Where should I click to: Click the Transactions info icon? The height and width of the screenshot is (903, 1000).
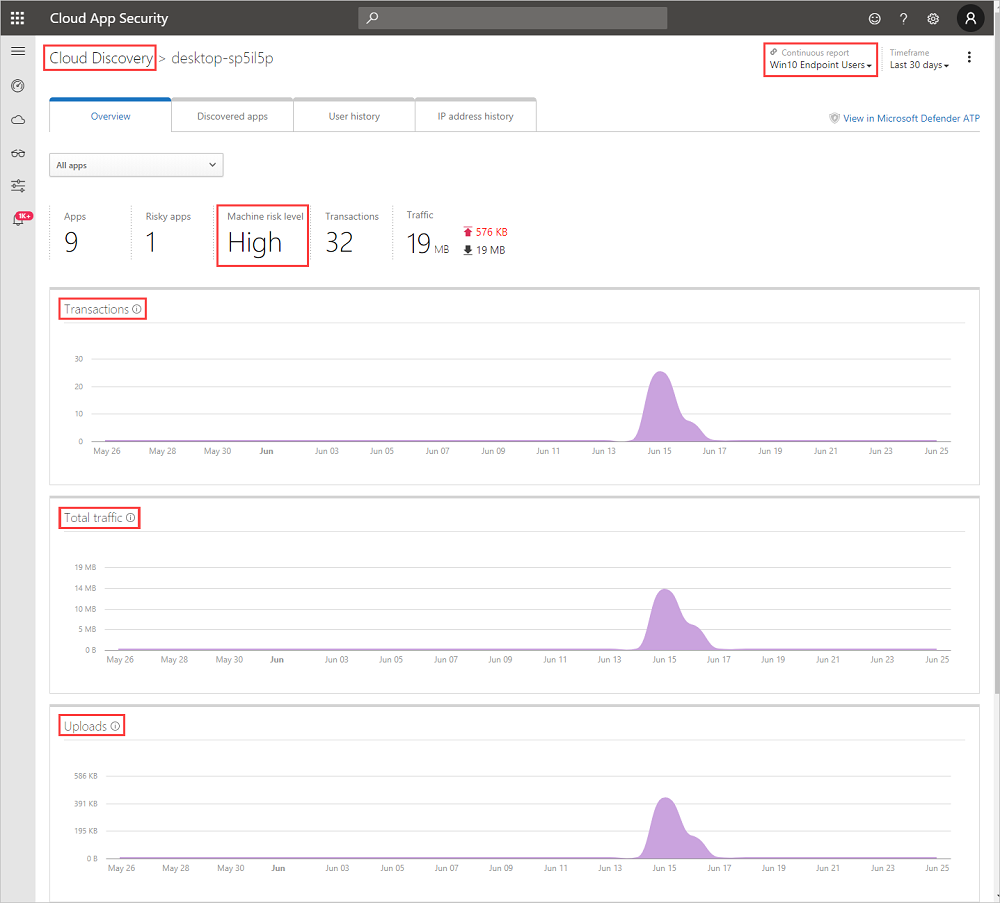coord(136,309)
